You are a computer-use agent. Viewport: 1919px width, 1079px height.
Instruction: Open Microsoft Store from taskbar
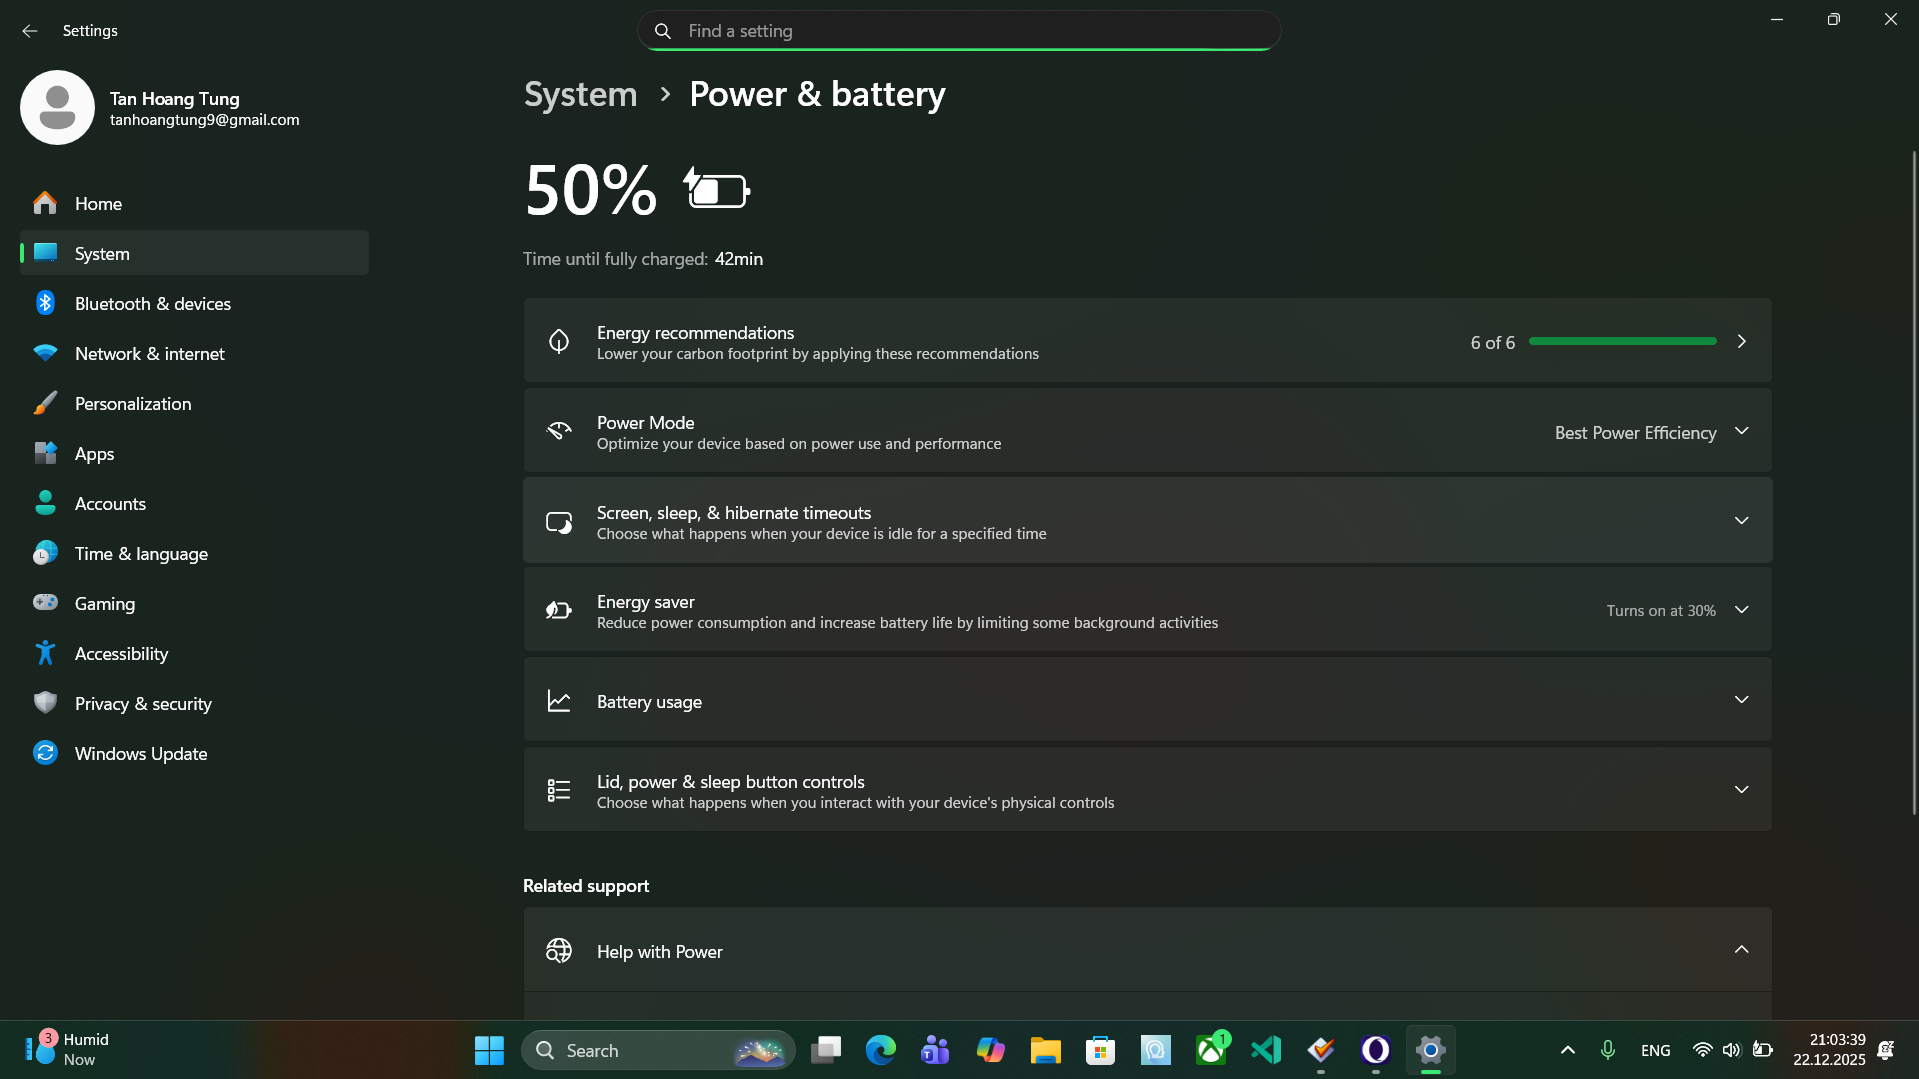pos(1101,1050)
